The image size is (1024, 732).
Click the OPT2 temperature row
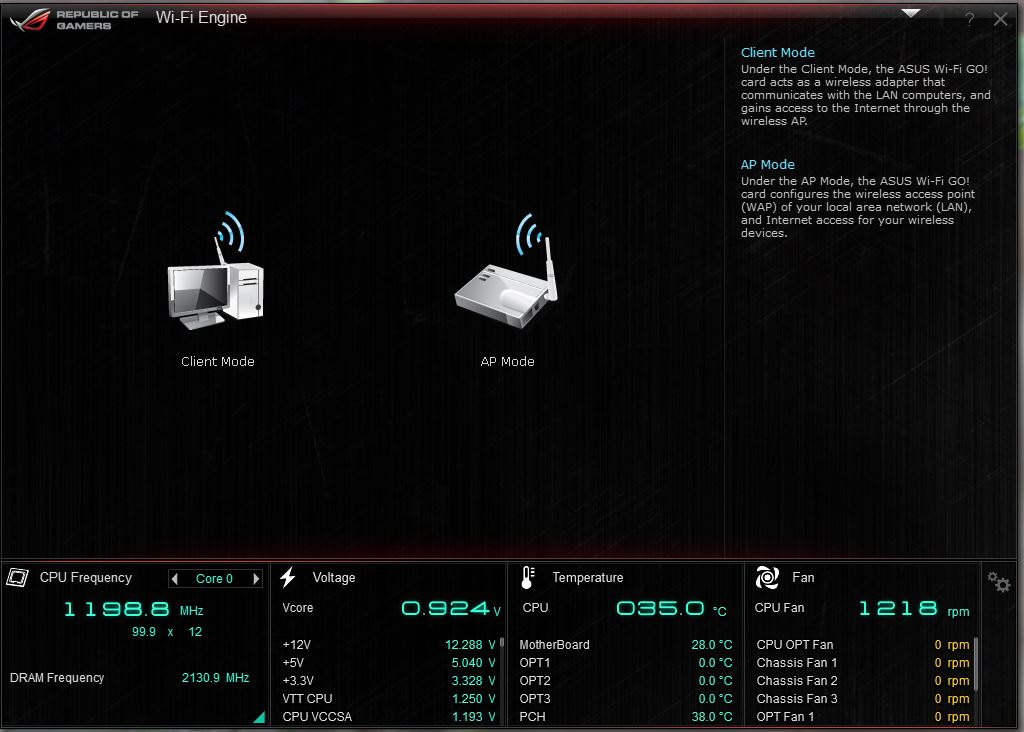point(626,681)
